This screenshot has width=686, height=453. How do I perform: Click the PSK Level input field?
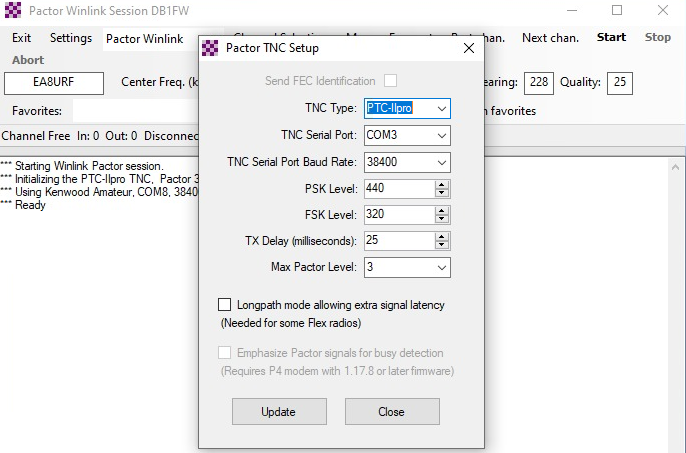(398, 188)
